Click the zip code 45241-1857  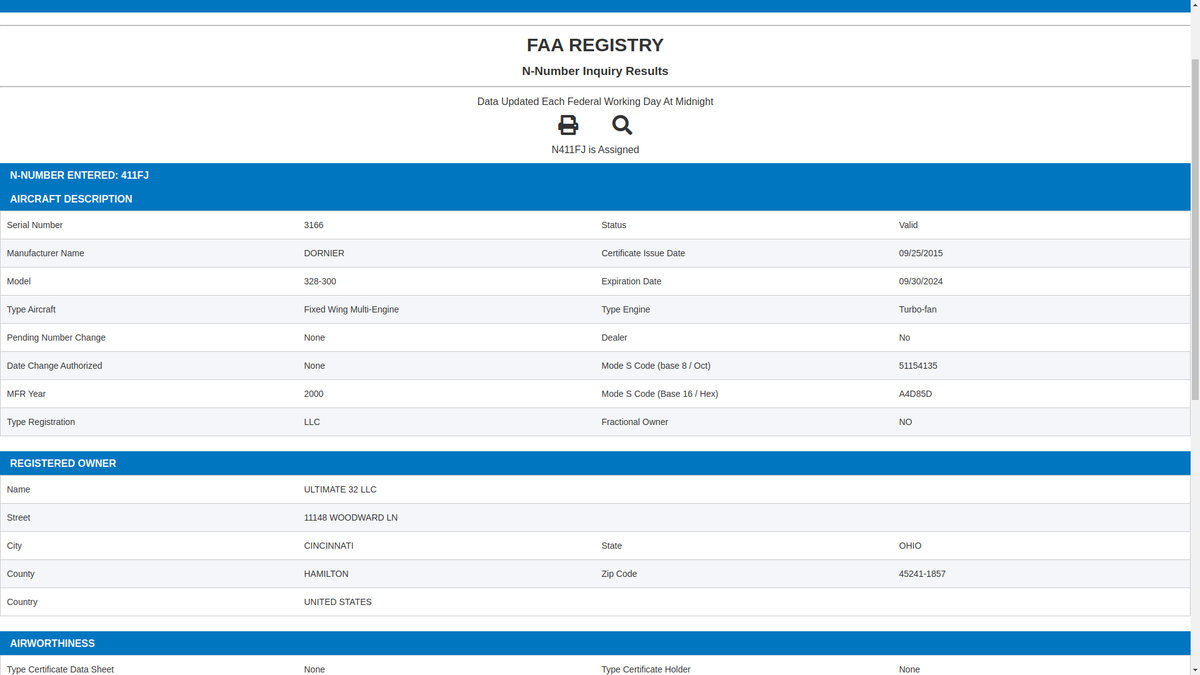coord(922,574)
